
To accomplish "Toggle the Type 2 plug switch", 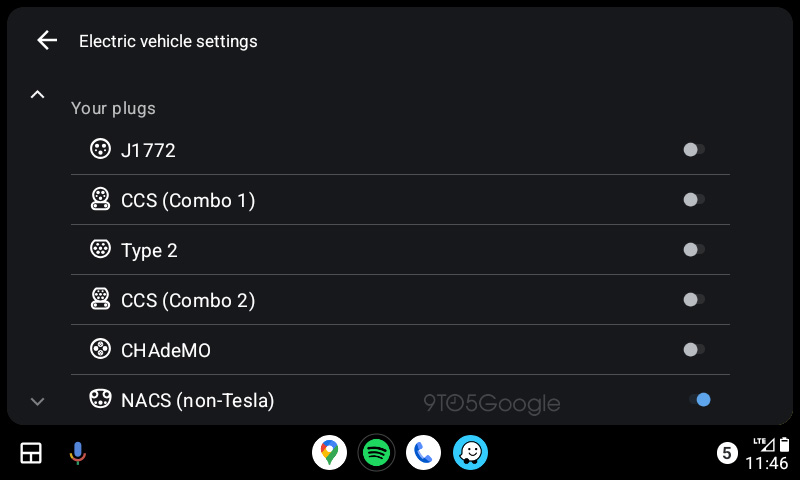I will pyautogui.click(x=694, y=250).
